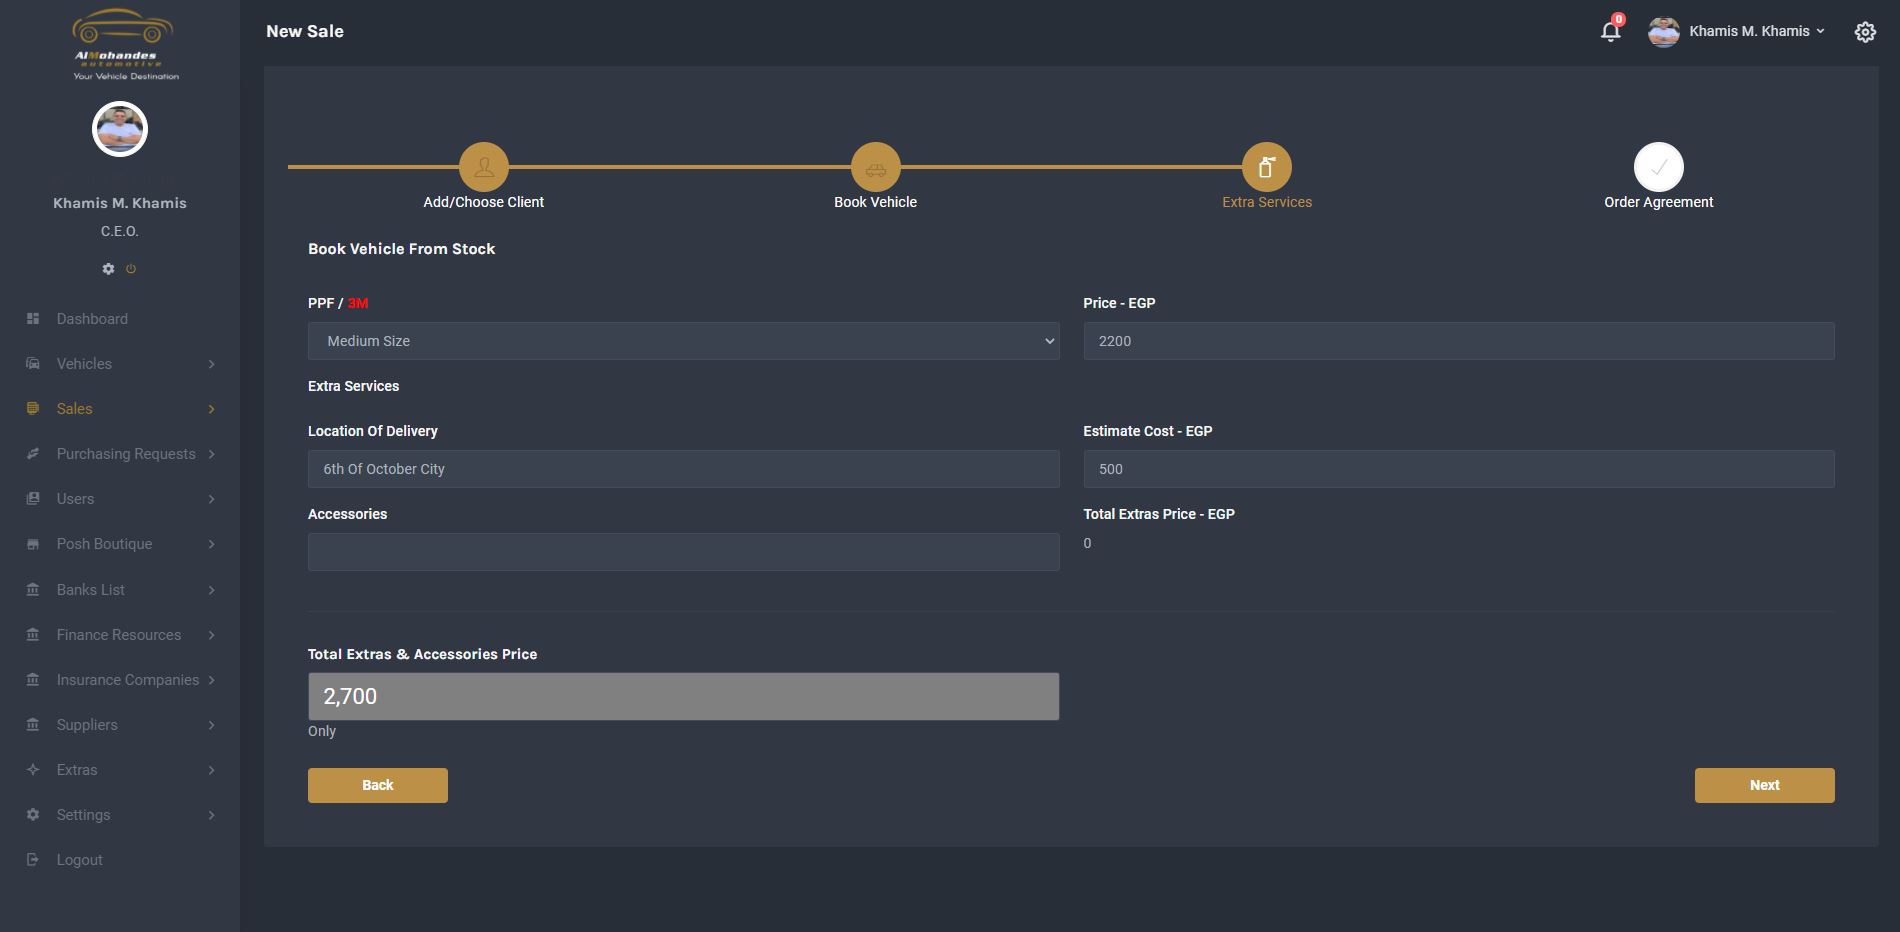Click the Banks List bank icon
This screenshot has width=1900, height=932.
click(x=33, y=590)
